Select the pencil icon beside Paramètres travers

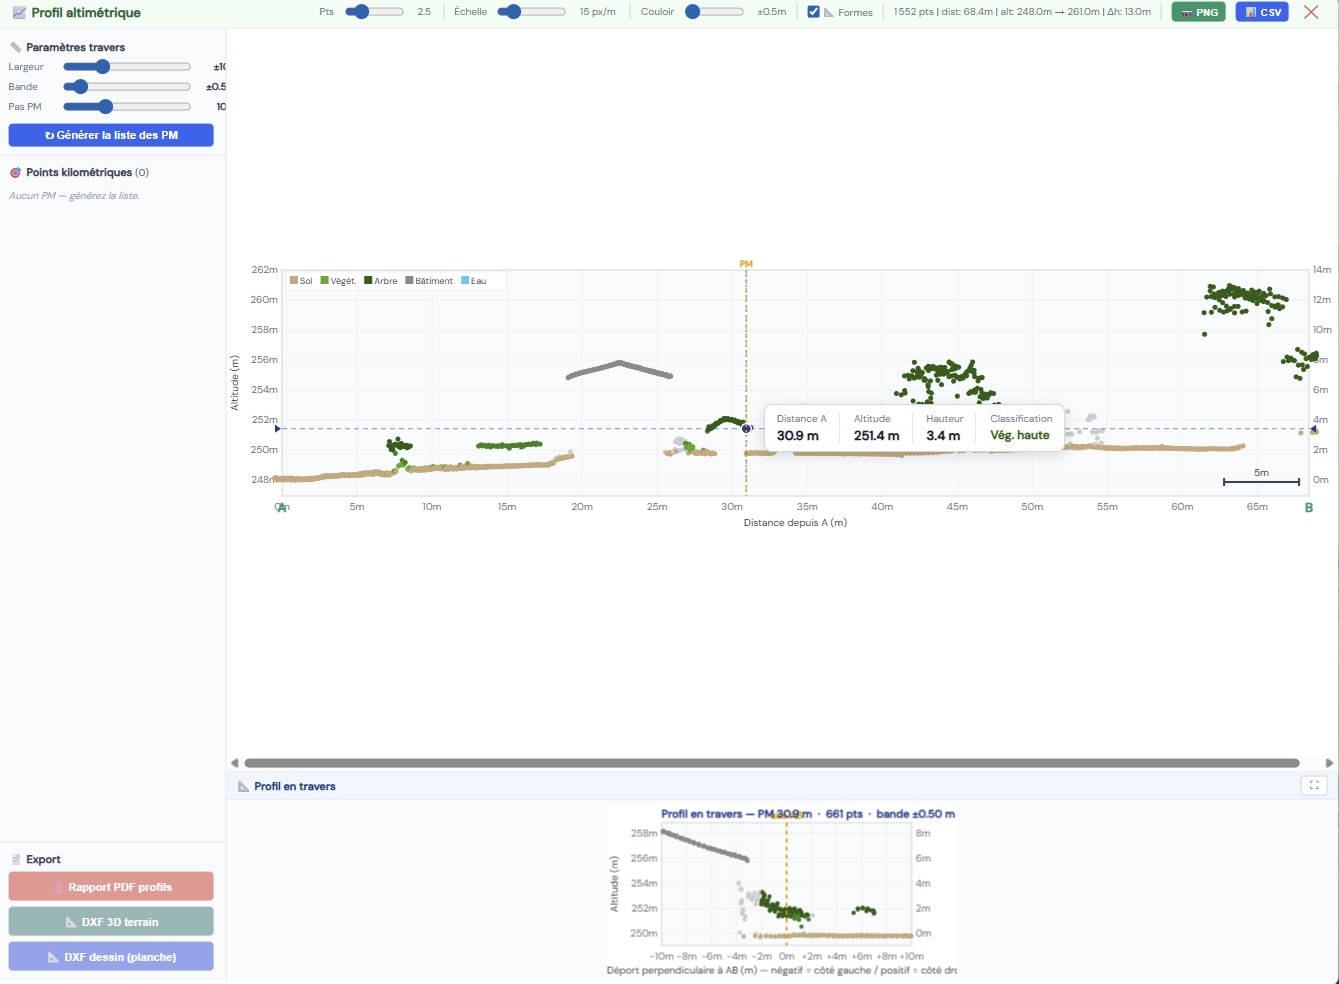tap(16, 46)
